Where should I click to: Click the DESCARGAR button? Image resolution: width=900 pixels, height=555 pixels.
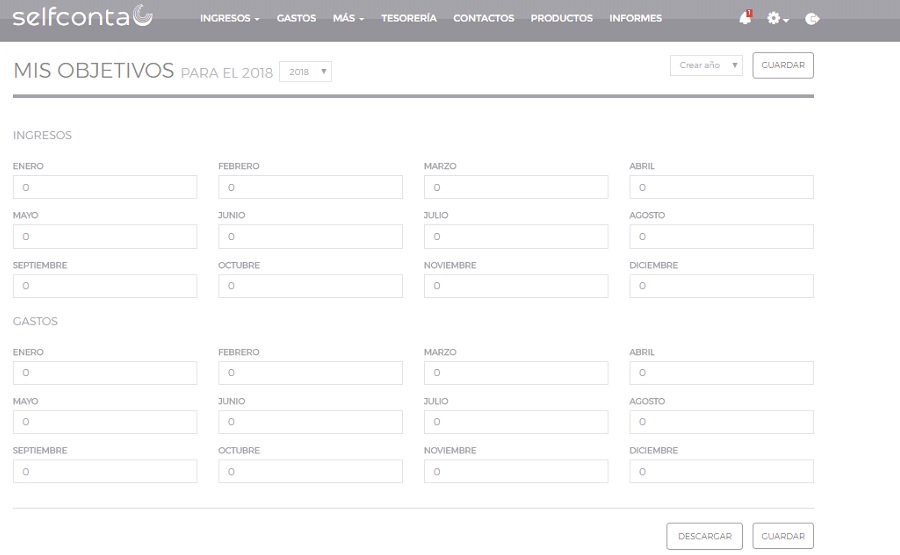[704, 536]
